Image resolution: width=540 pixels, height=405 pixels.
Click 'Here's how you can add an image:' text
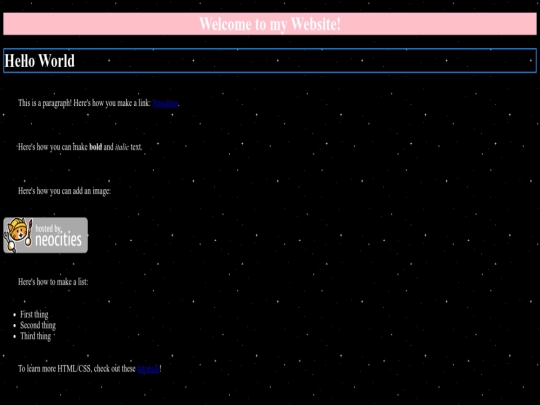[64, 191]
